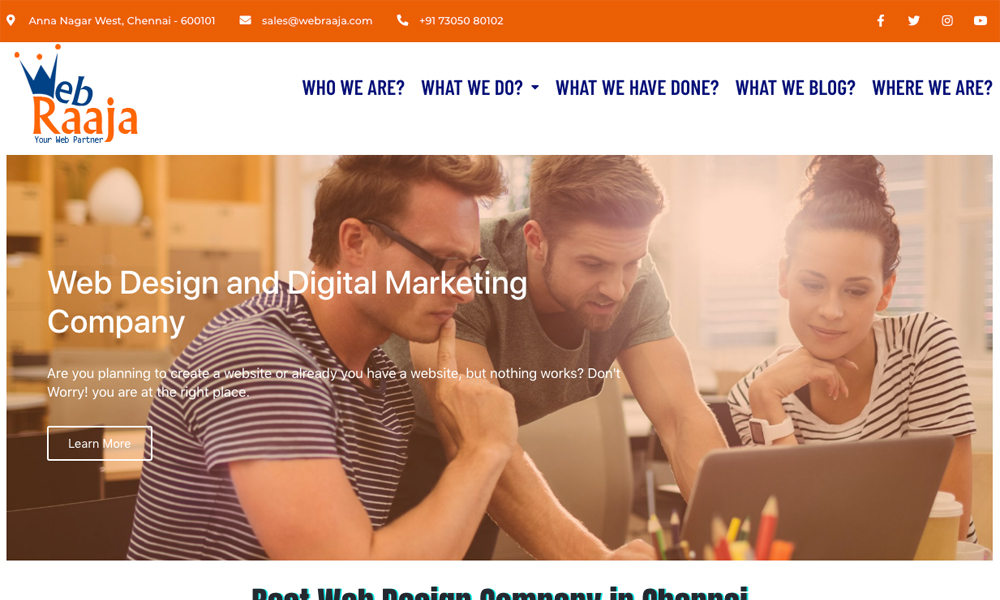Click the hero banner image
Image resolution: width=1000 pixels, height=600 pixels.
499,358
